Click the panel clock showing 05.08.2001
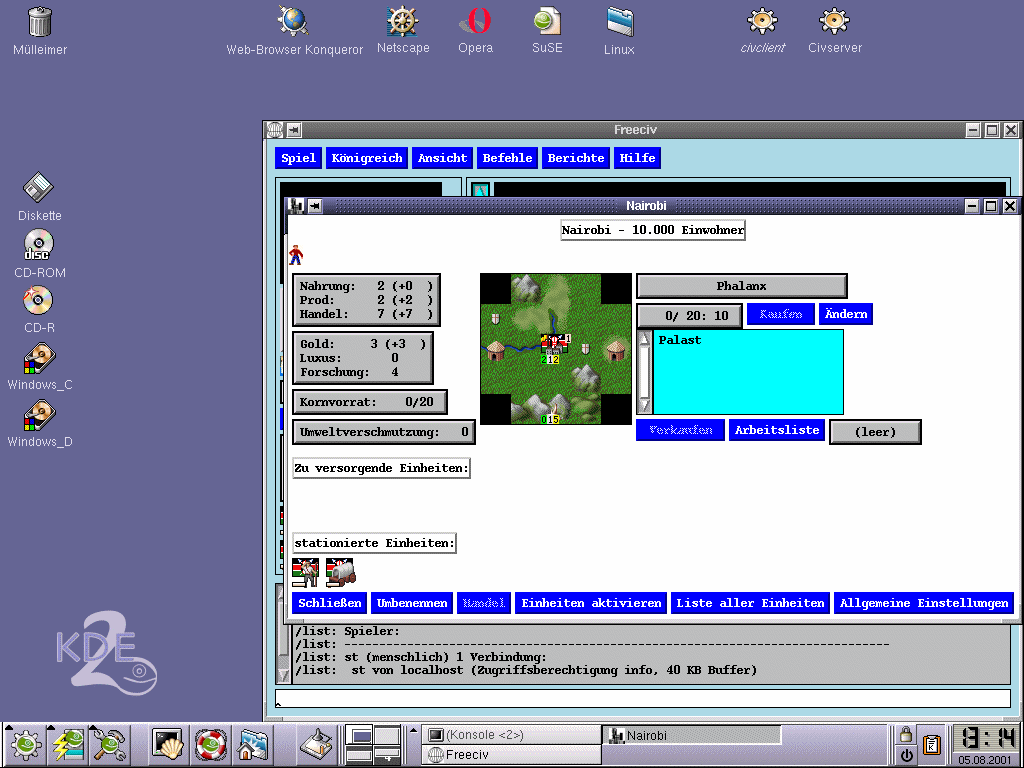 pos(984,744)
